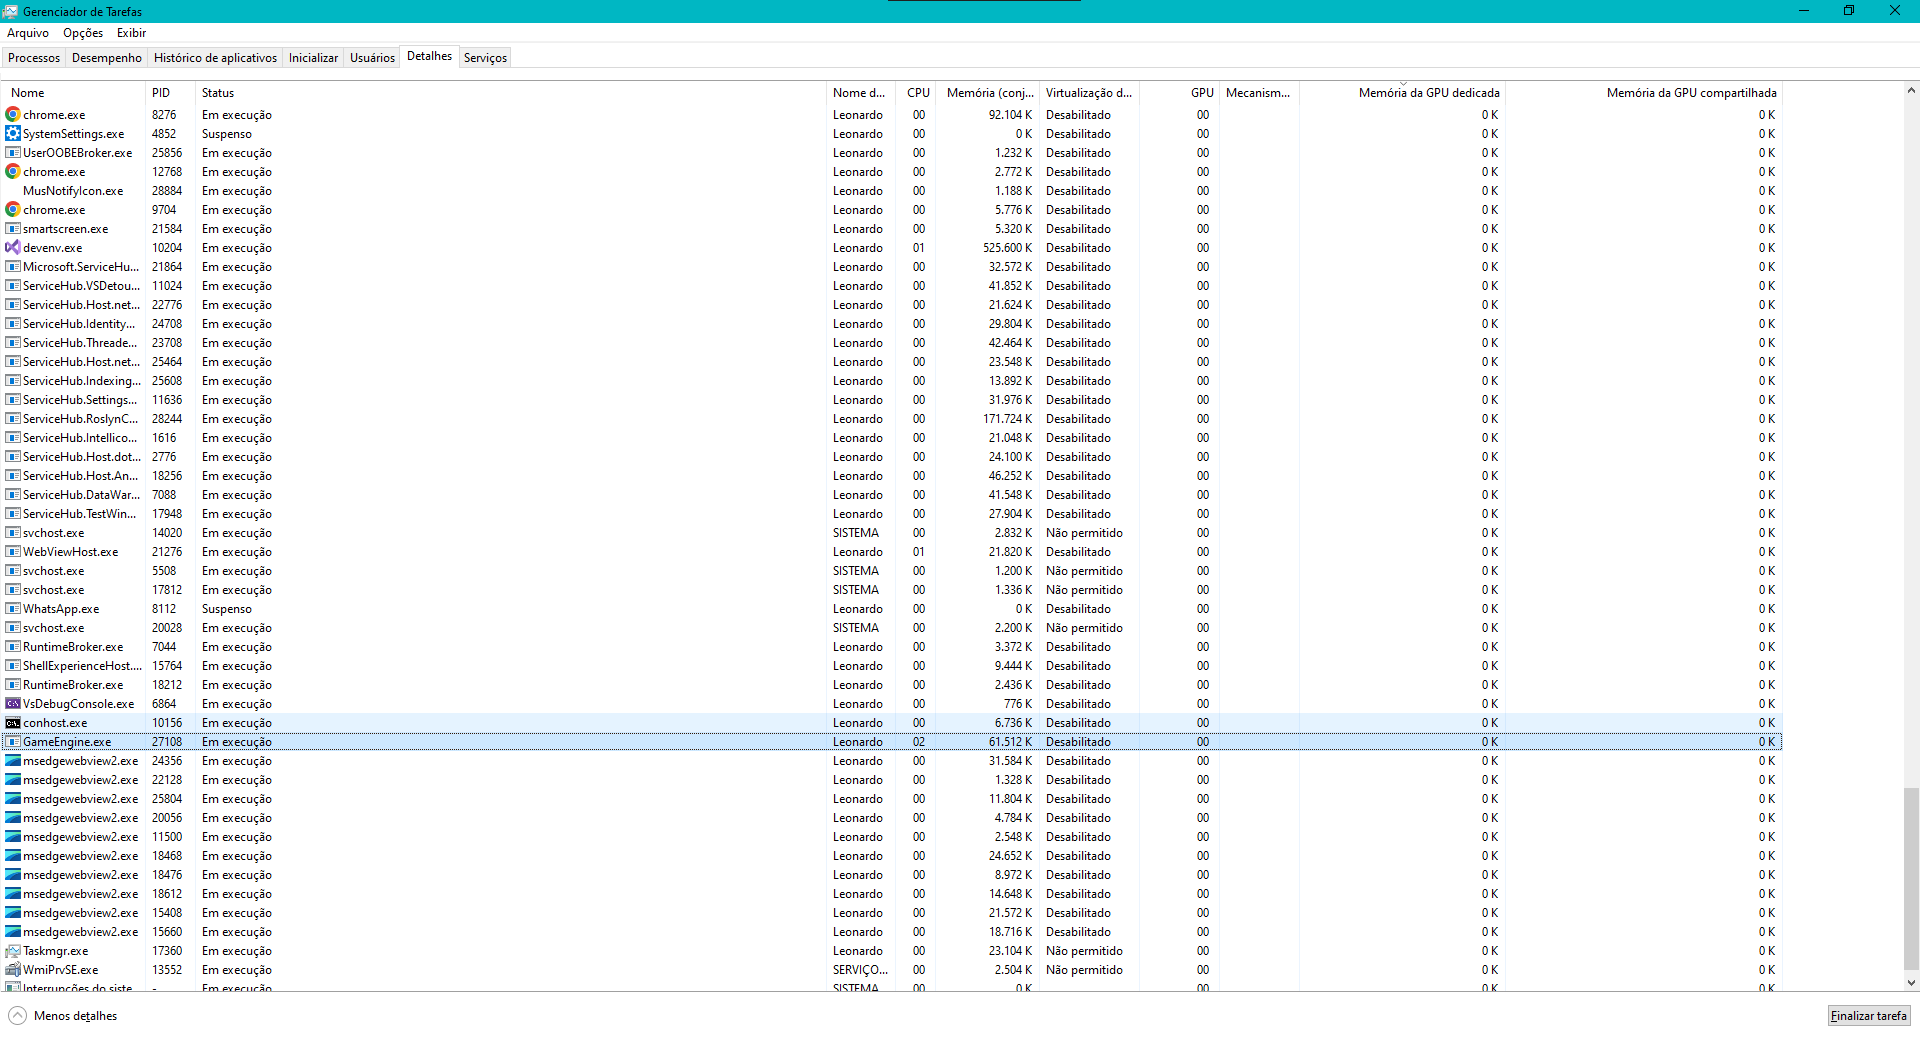Click the WmiPrvSE.exe process icon

click(x=13, y=969)
